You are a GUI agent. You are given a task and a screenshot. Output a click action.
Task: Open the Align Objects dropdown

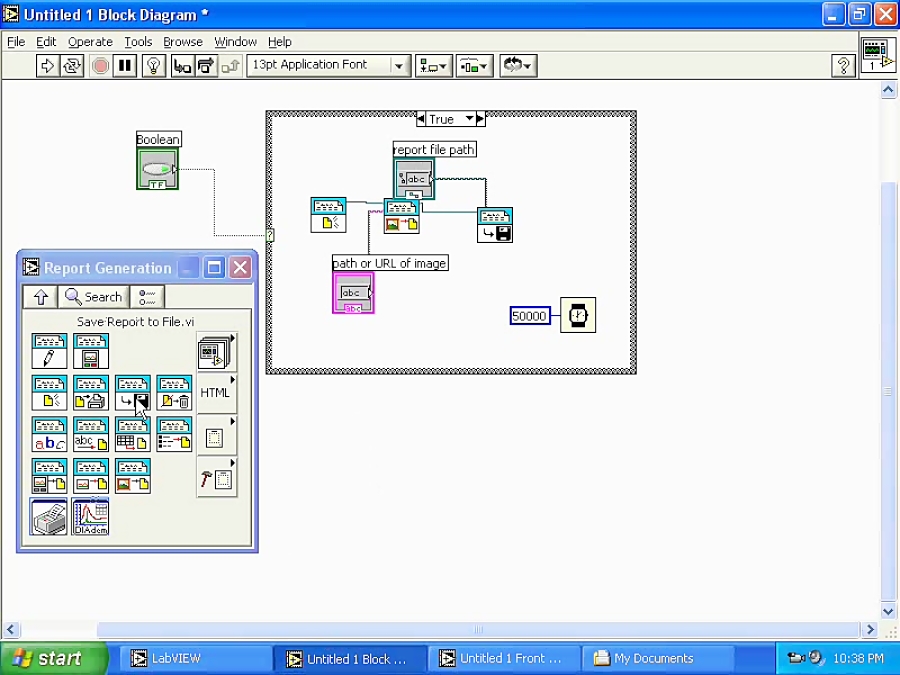(434, 66)
